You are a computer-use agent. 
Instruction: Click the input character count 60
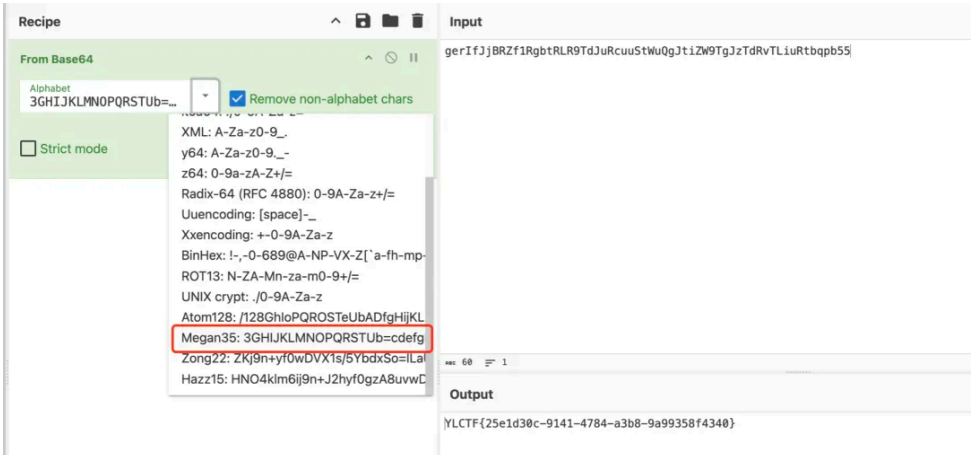click(x=459, y=362)
